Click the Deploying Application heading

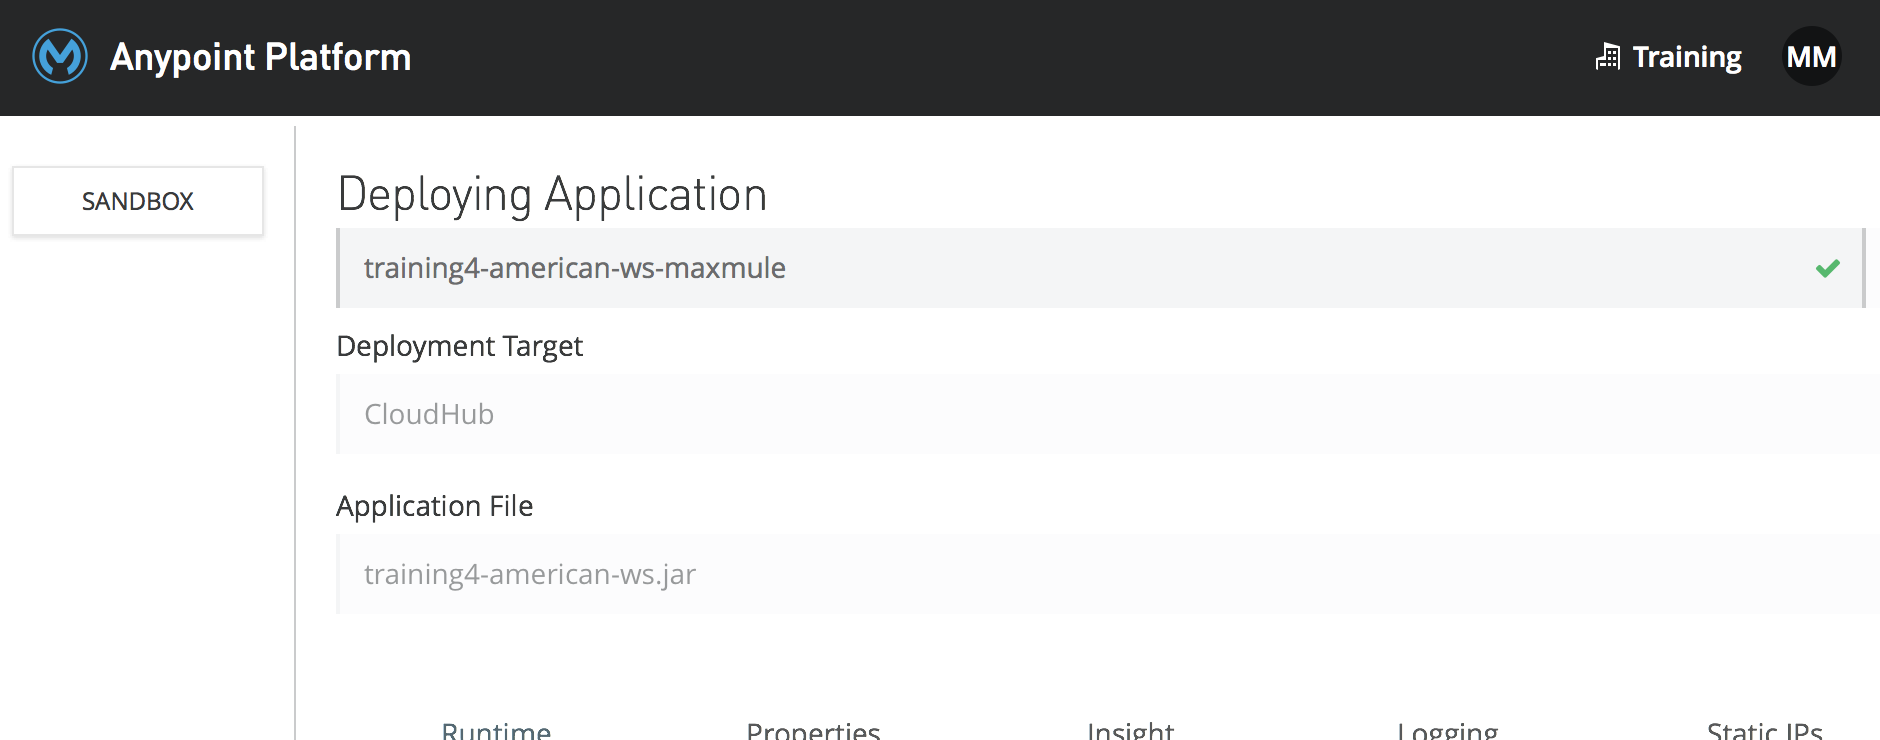552,194
